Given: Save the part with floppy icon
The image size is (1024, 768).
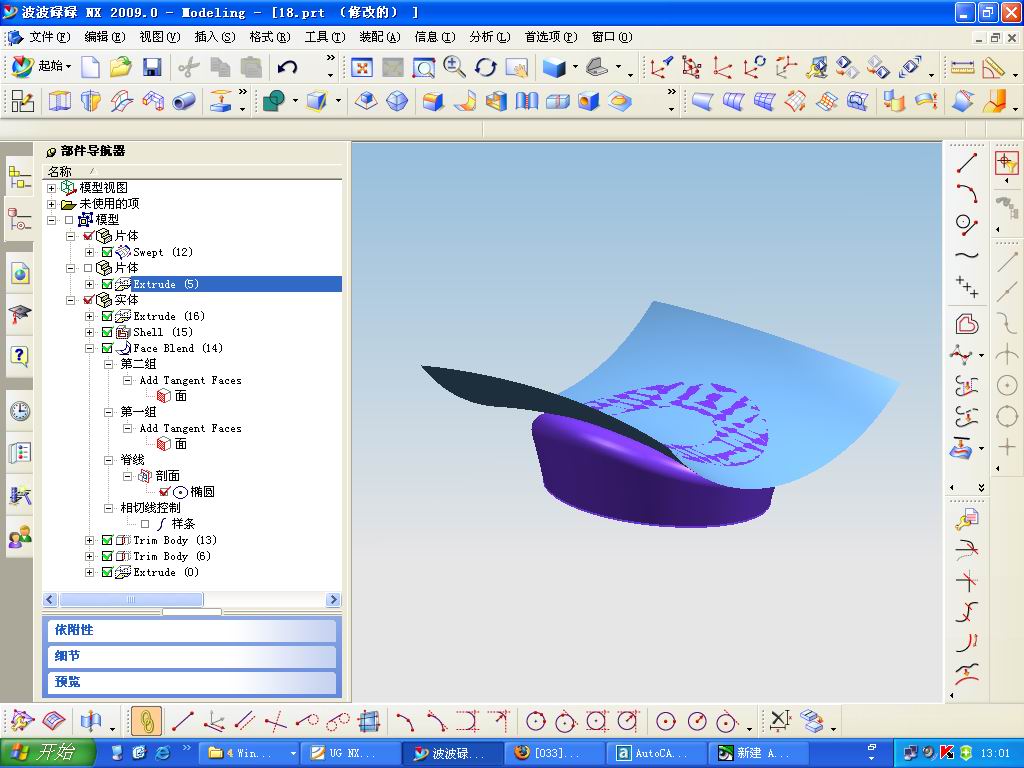Looking at the screenshot, I should [152, 67].
